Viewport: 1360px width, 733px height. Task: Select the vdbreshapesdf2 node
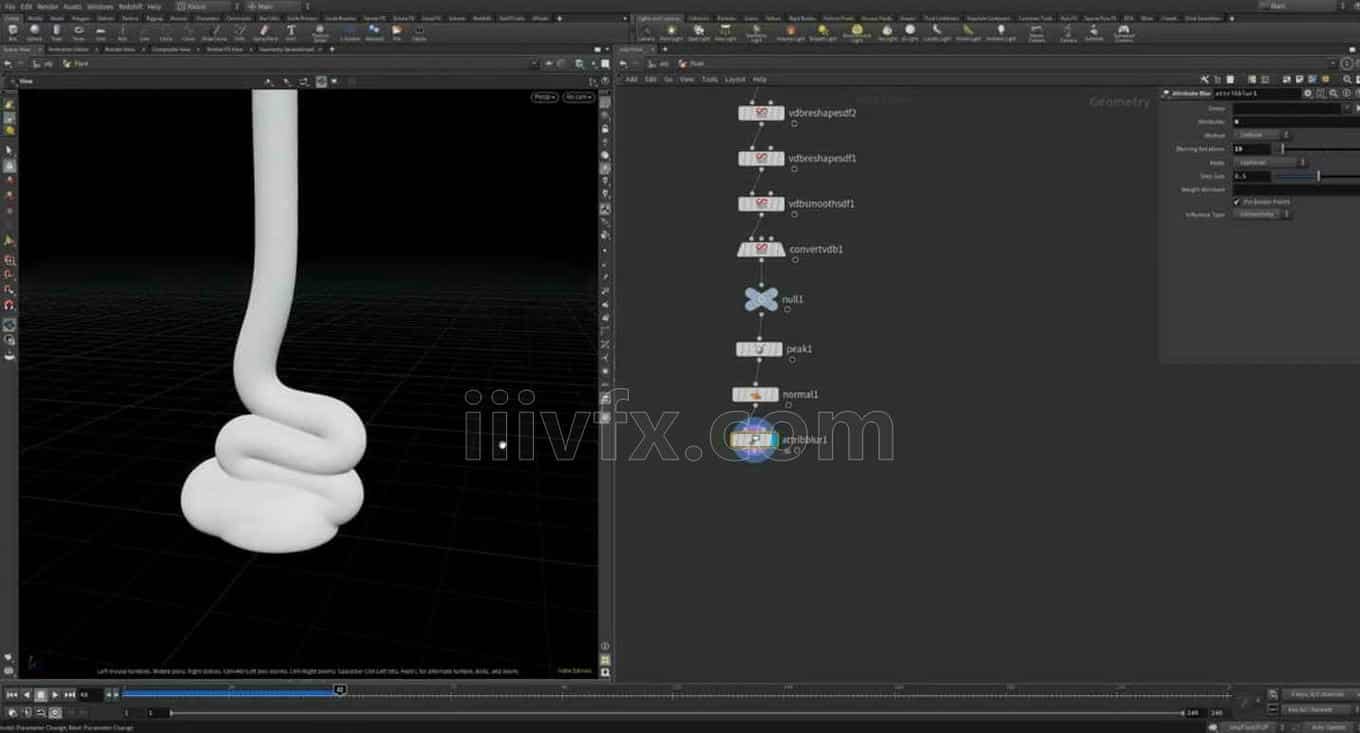coord(761,114)
